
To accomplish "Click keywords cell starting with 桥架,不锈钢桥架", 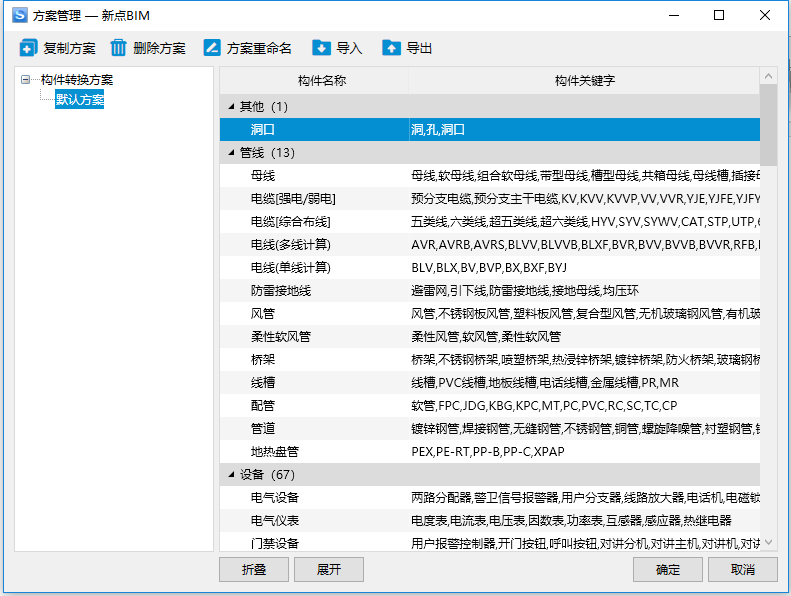I will pyautogui.click(x=585, y=360).
